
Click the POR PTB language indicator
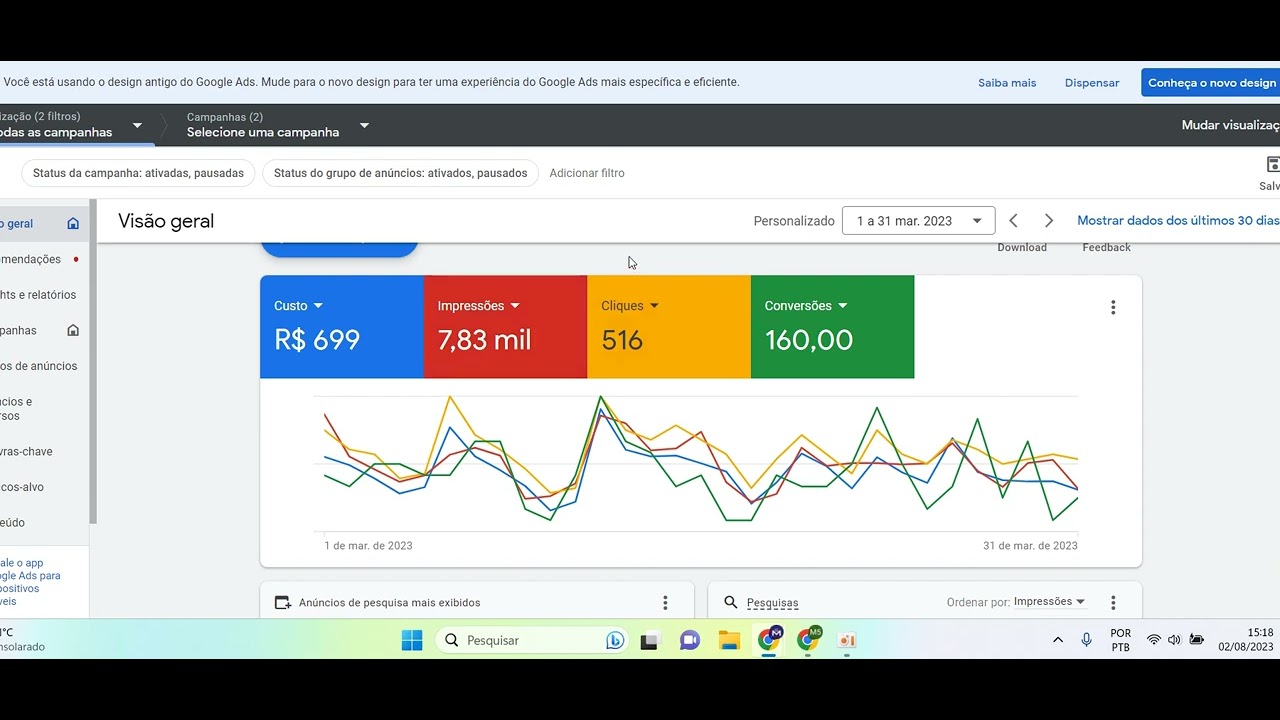tap(1121, 640)
